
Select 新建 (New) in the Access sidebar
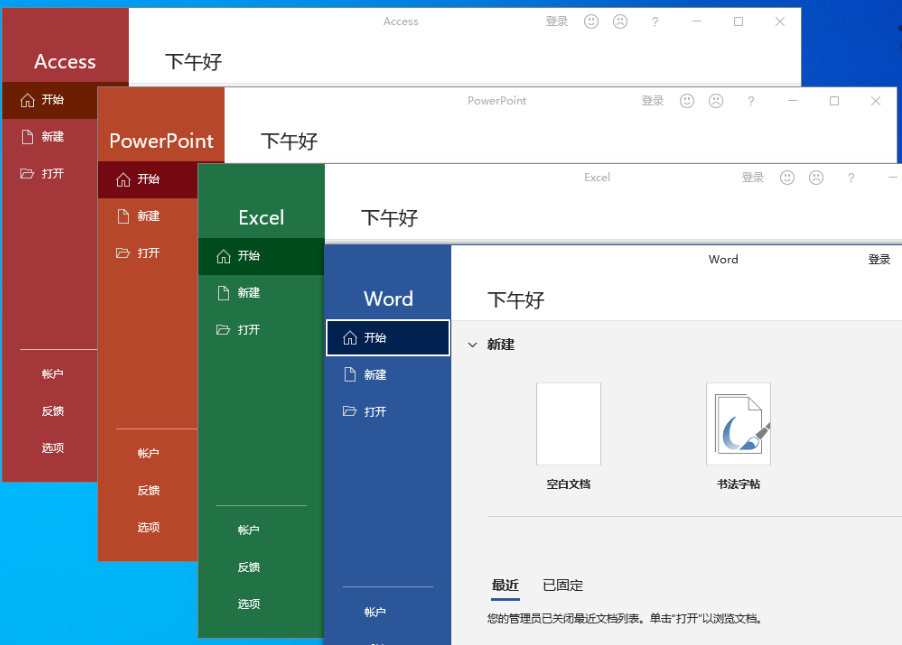click(x=51, y=137)
